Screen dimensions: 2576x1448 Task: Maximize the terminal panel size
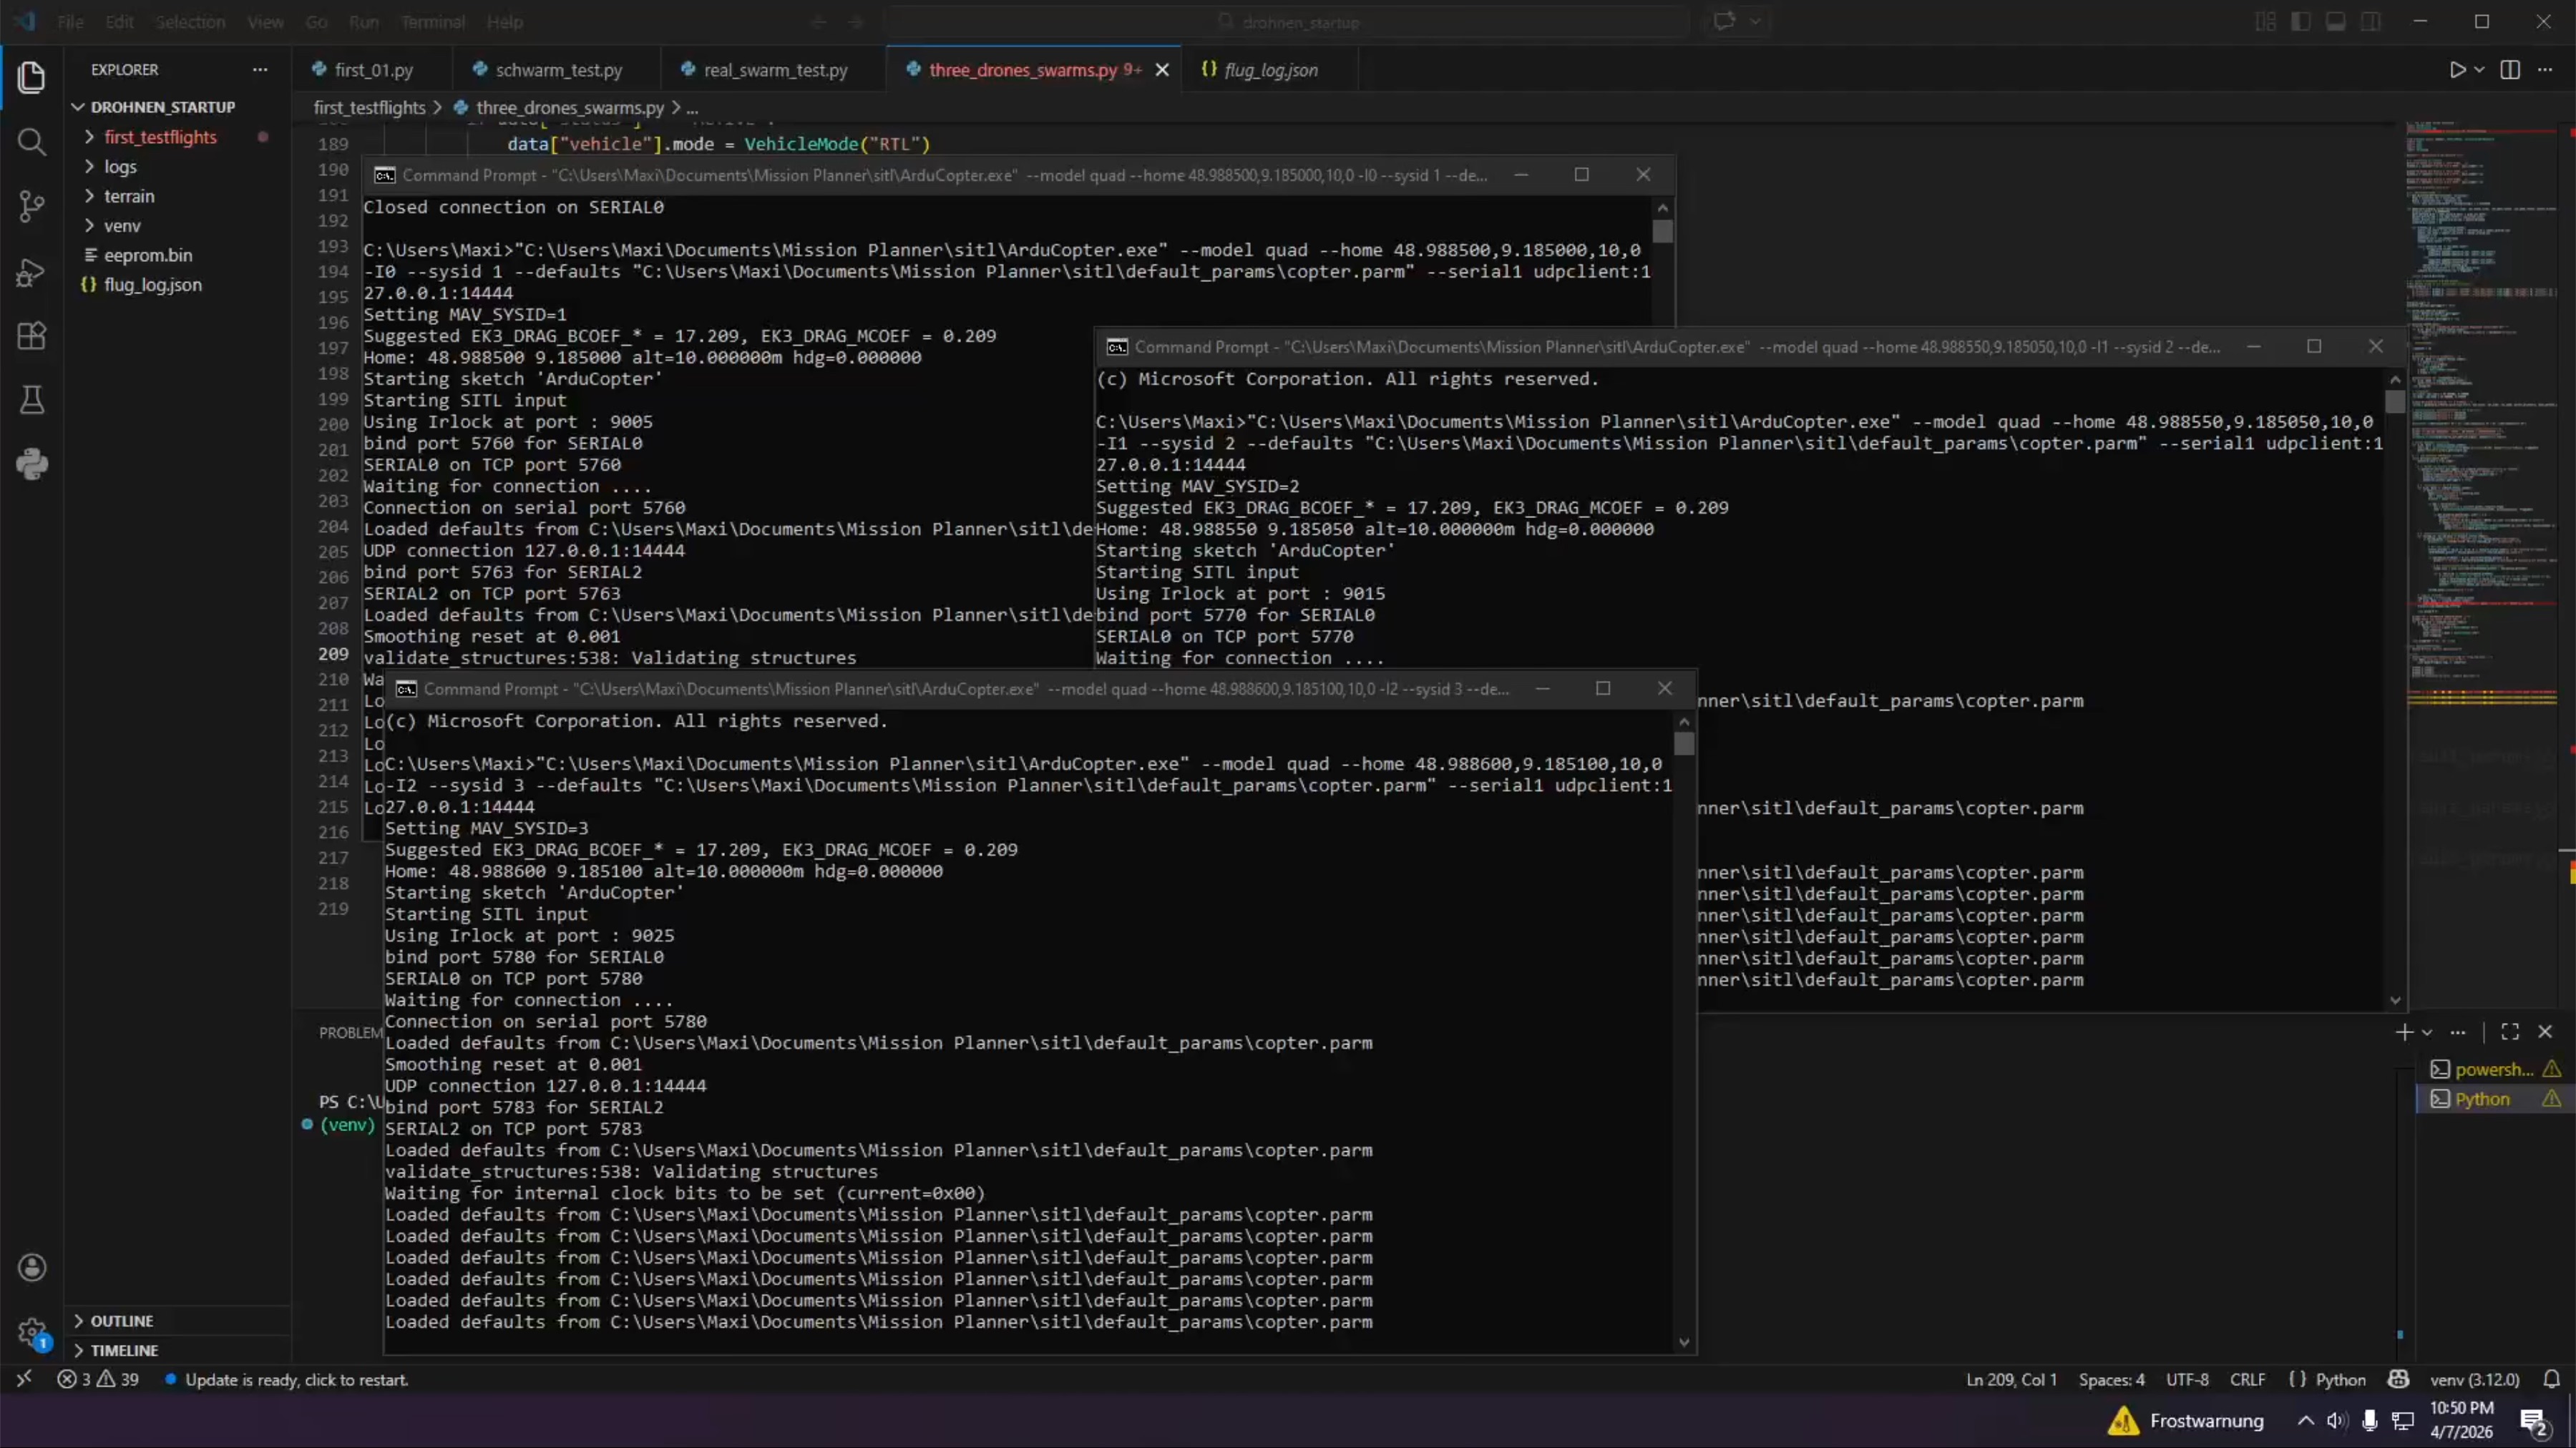pos(2510,1032)
